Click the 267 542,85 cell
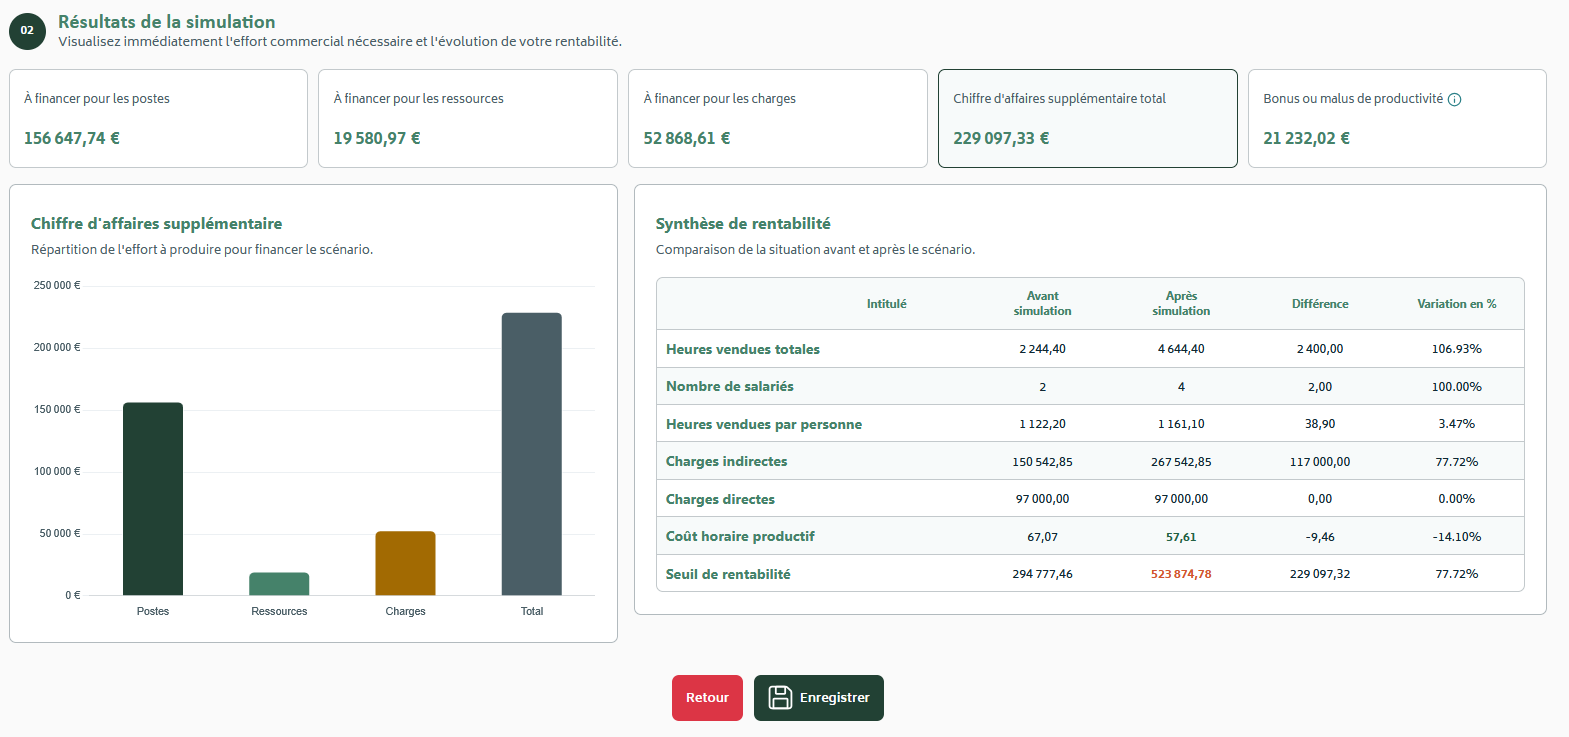The width and height of the screenshot is (1569, 737). tap(1181, 462)
